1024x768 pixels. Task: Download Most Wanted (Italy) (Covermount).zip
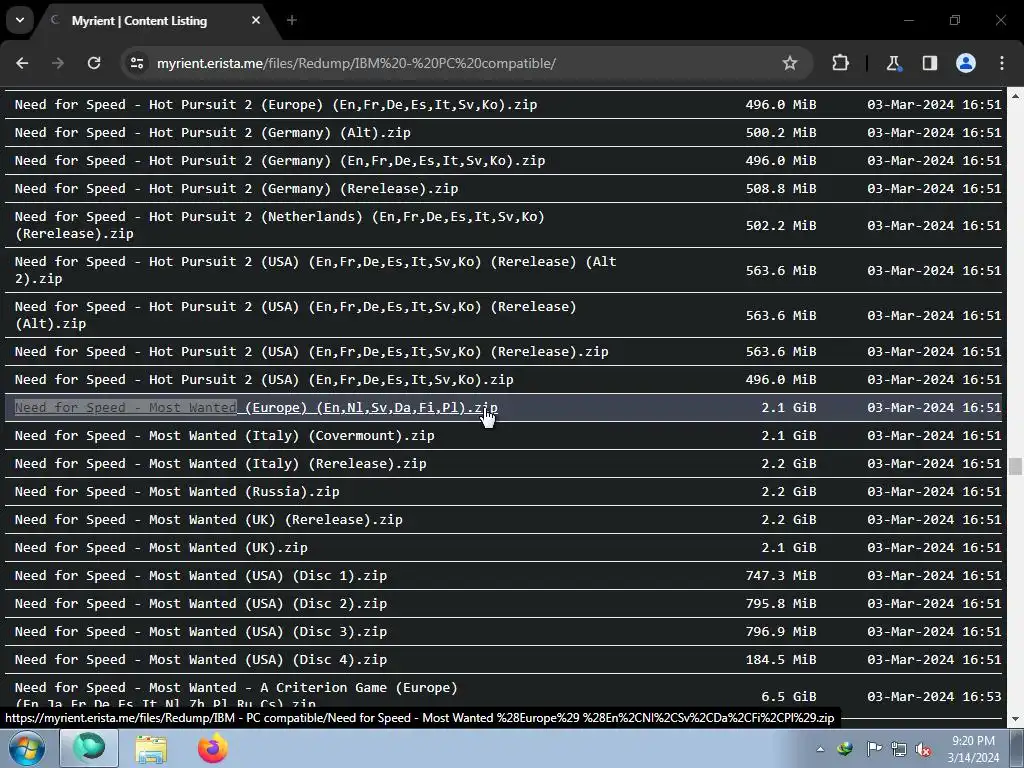coord(224,436)
